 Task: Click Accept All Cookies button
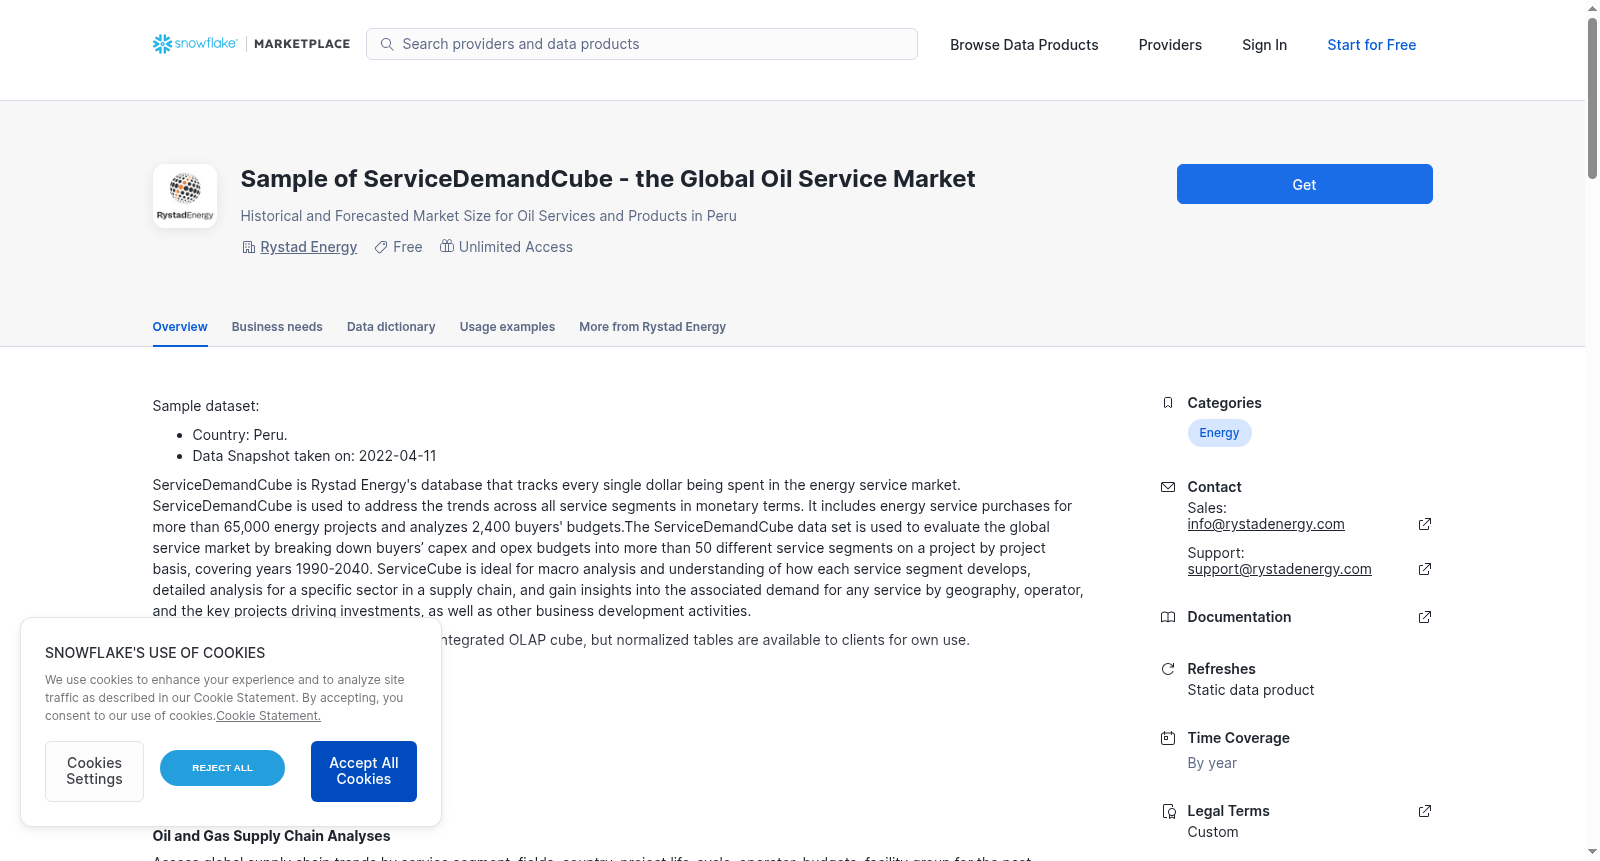pyautogui.click(x=364, y=771)
